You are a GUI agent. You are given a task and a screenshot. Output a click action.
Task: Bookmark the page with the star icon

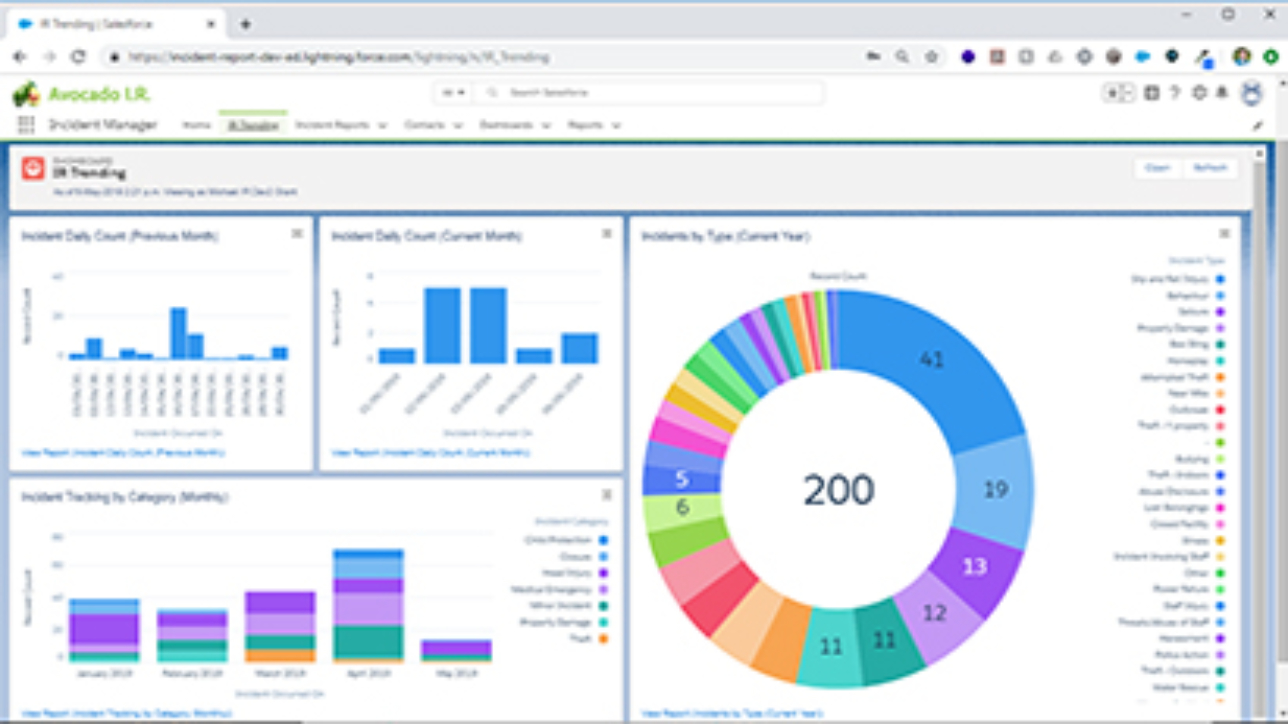coord(931,57)
